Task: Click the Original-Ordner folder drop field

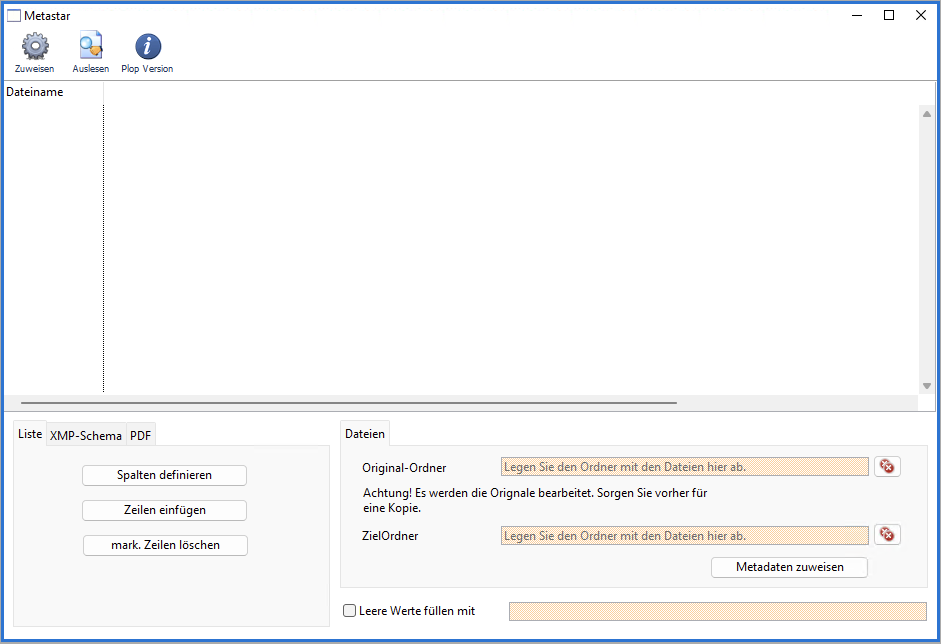Action: [684, 467]
